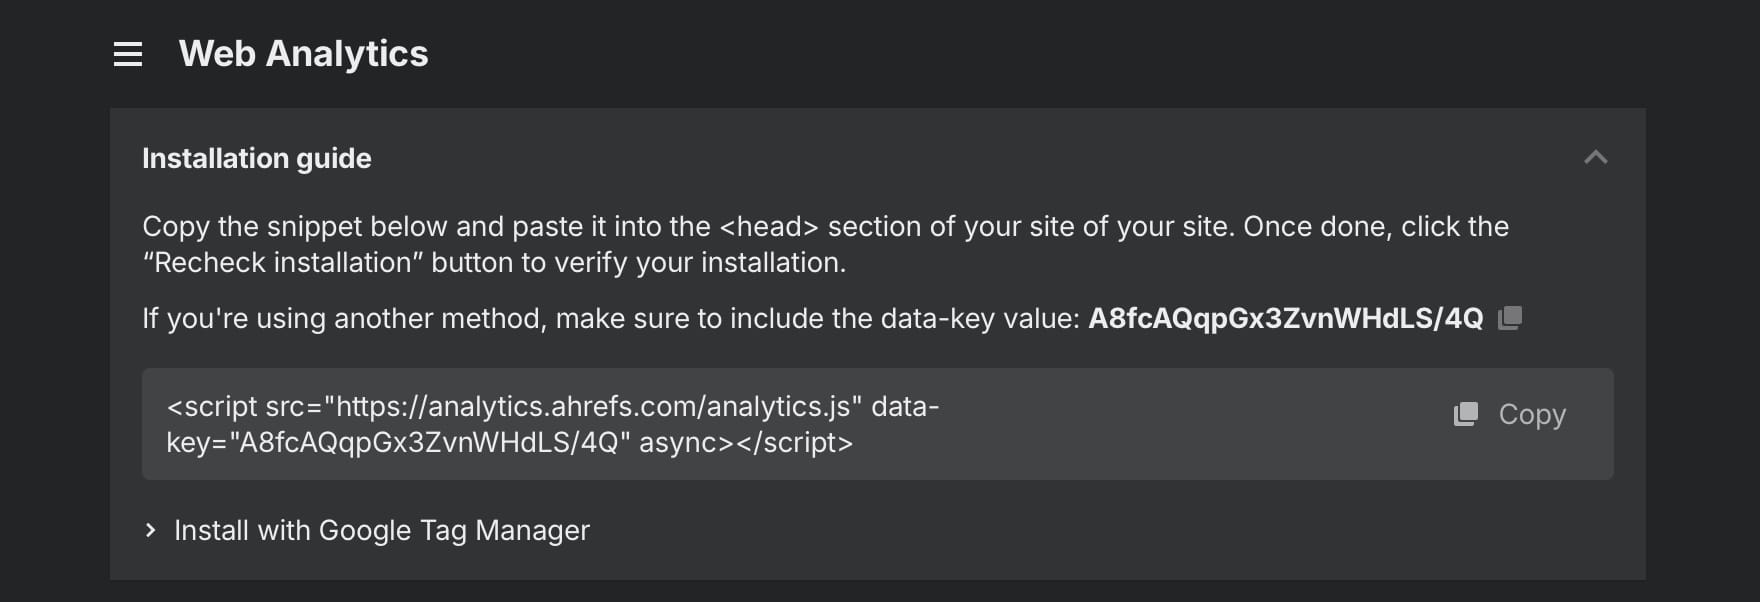Screen dimensions: 1760x602
Task: Click the "<script src=" opening tag text
Action: pyautogui.click(x=241, y=407)
